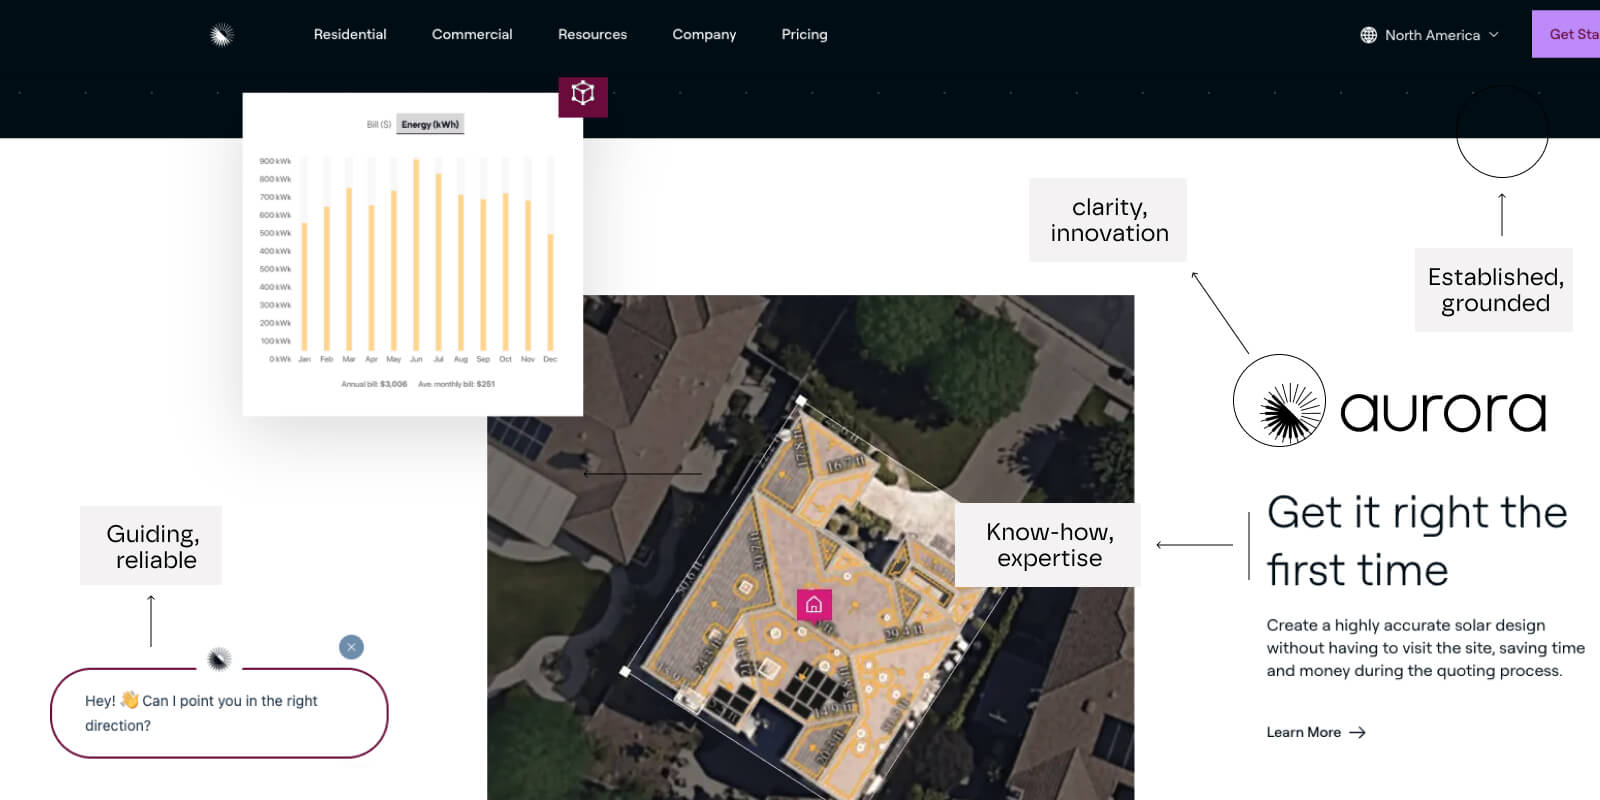
Task: Click the large circled Aurora logo mark
Action: [1279, 400]
